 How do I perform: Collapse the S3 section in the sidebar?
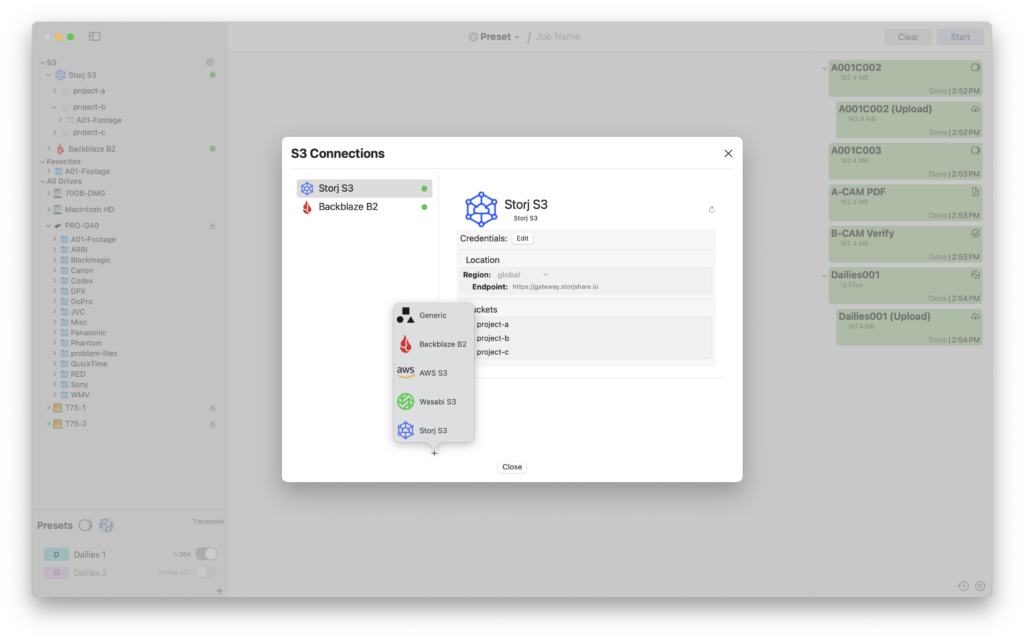tap(42, 63)
